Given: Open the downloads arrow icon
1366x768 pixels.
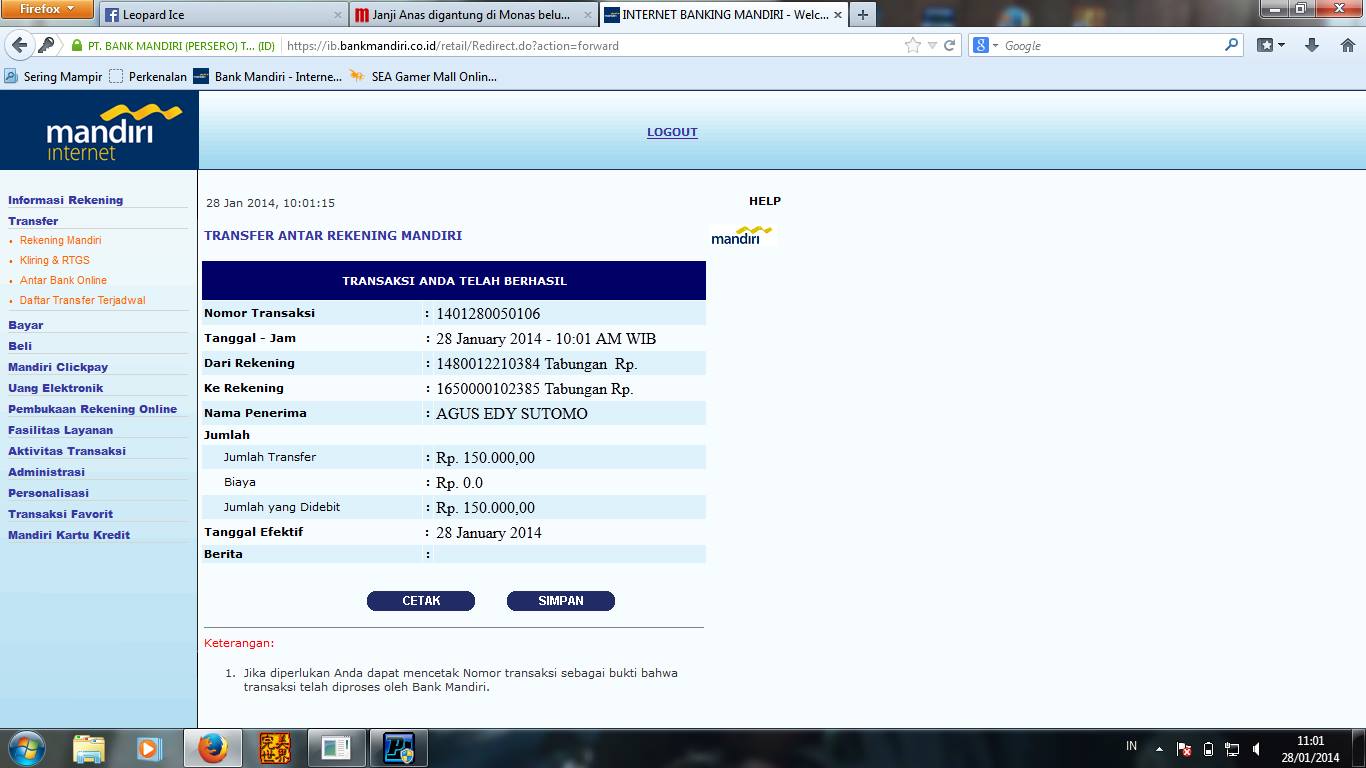Looking at the screenshot, I should (x=1312, y=45).
